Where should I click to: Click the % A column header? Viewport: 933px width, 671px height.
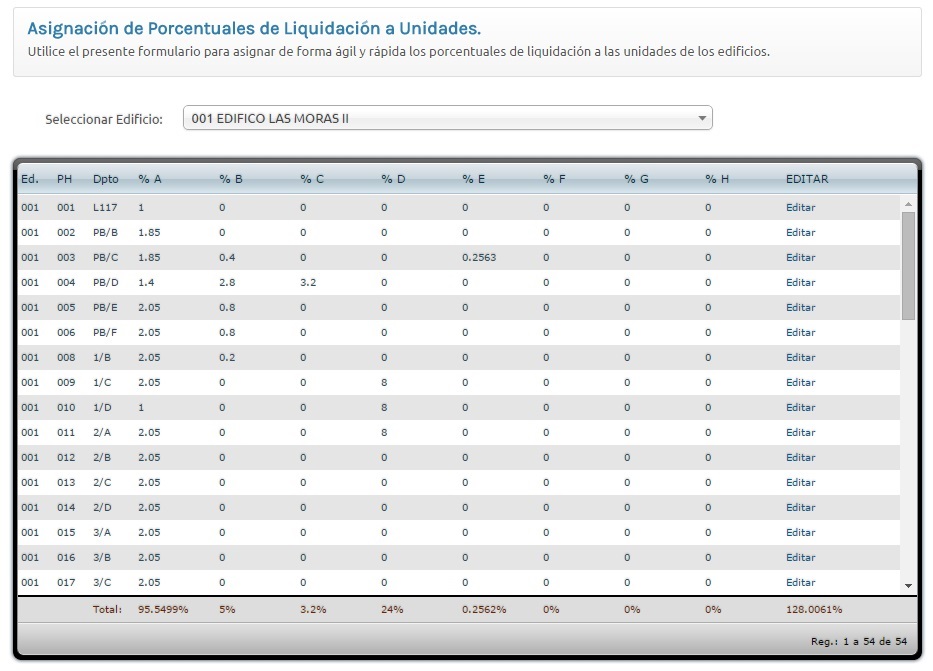coord(149,179)
